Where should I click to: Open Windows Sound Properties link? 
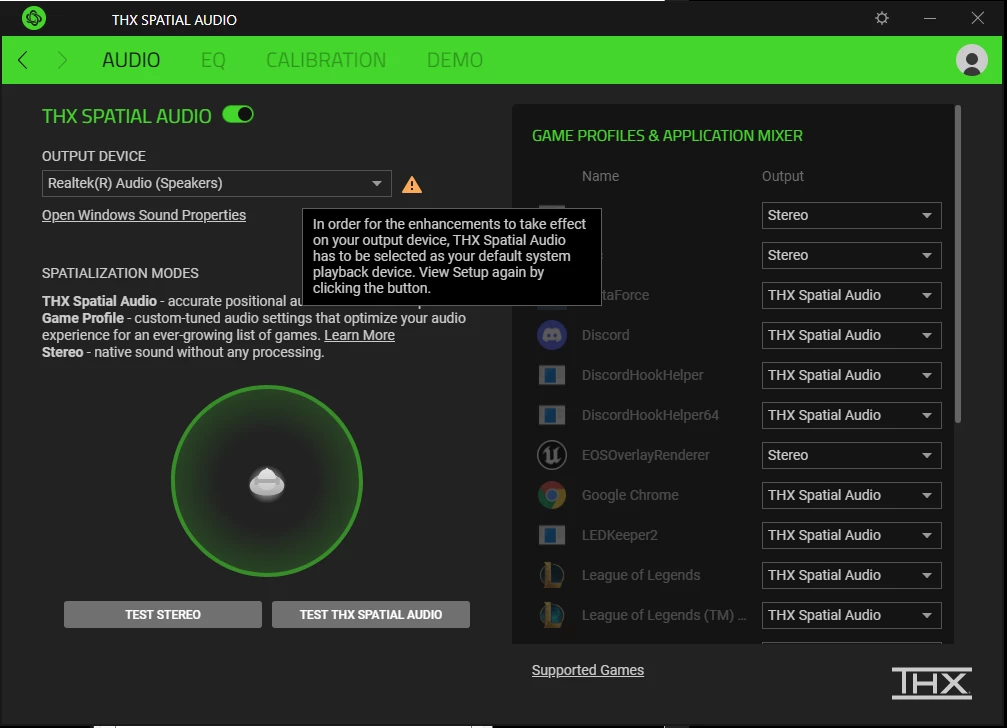click(x=144, y=215)
